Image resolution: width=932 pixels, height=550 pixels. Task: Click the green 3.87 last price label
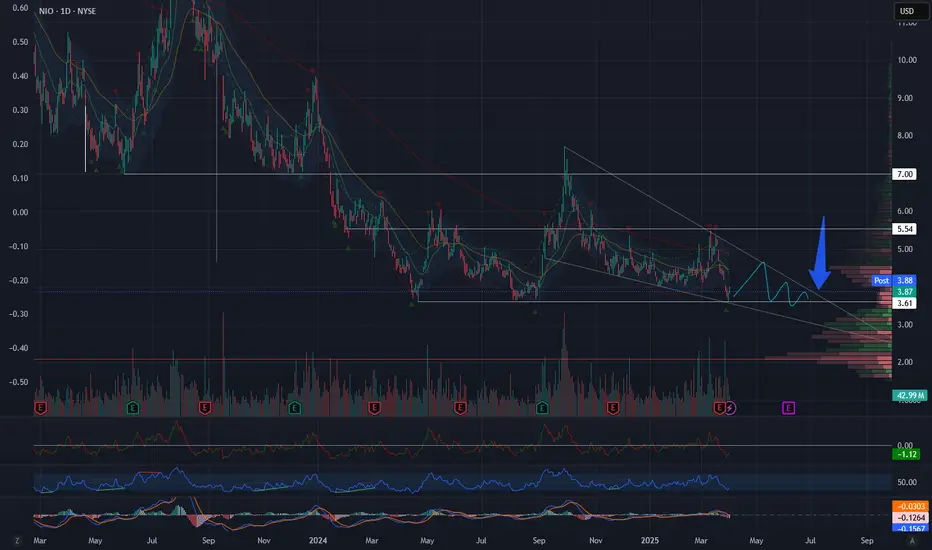coord(905,292)
